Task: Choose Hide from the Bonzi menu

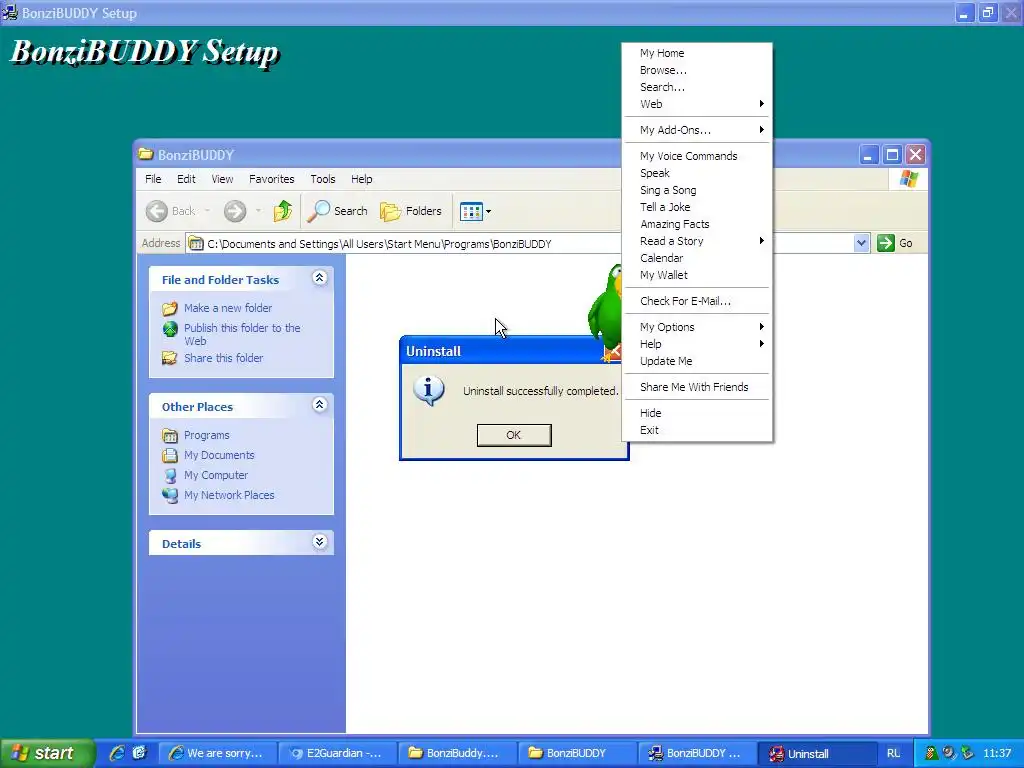Action: (697, 413)
